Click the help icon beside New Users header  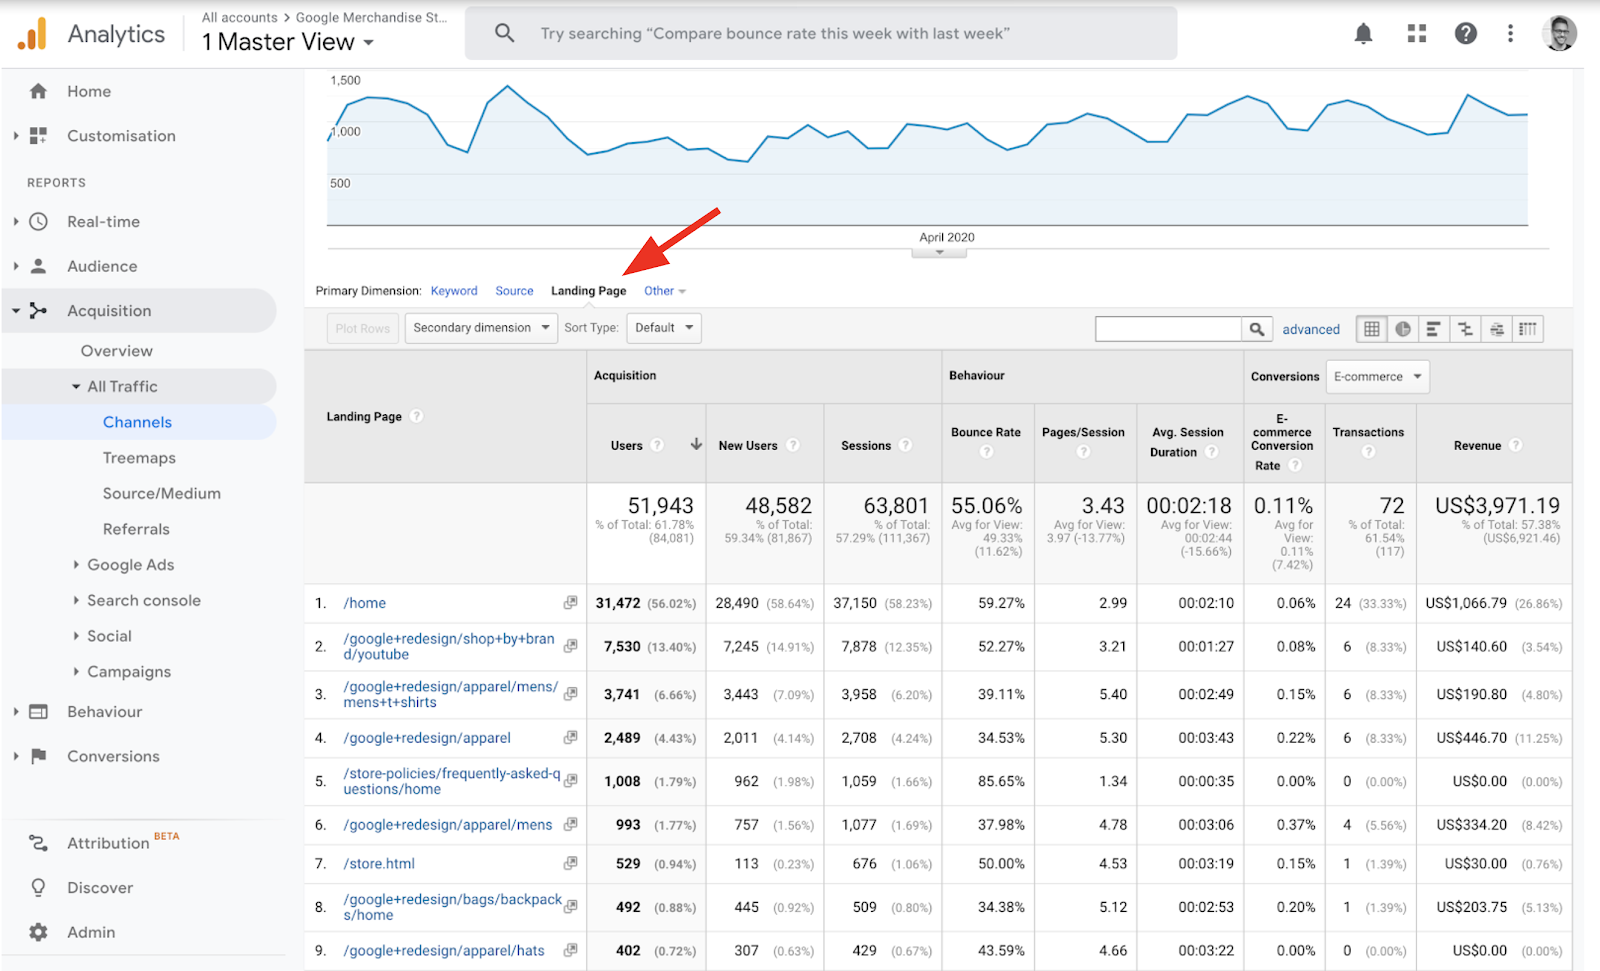coord(792,445)
